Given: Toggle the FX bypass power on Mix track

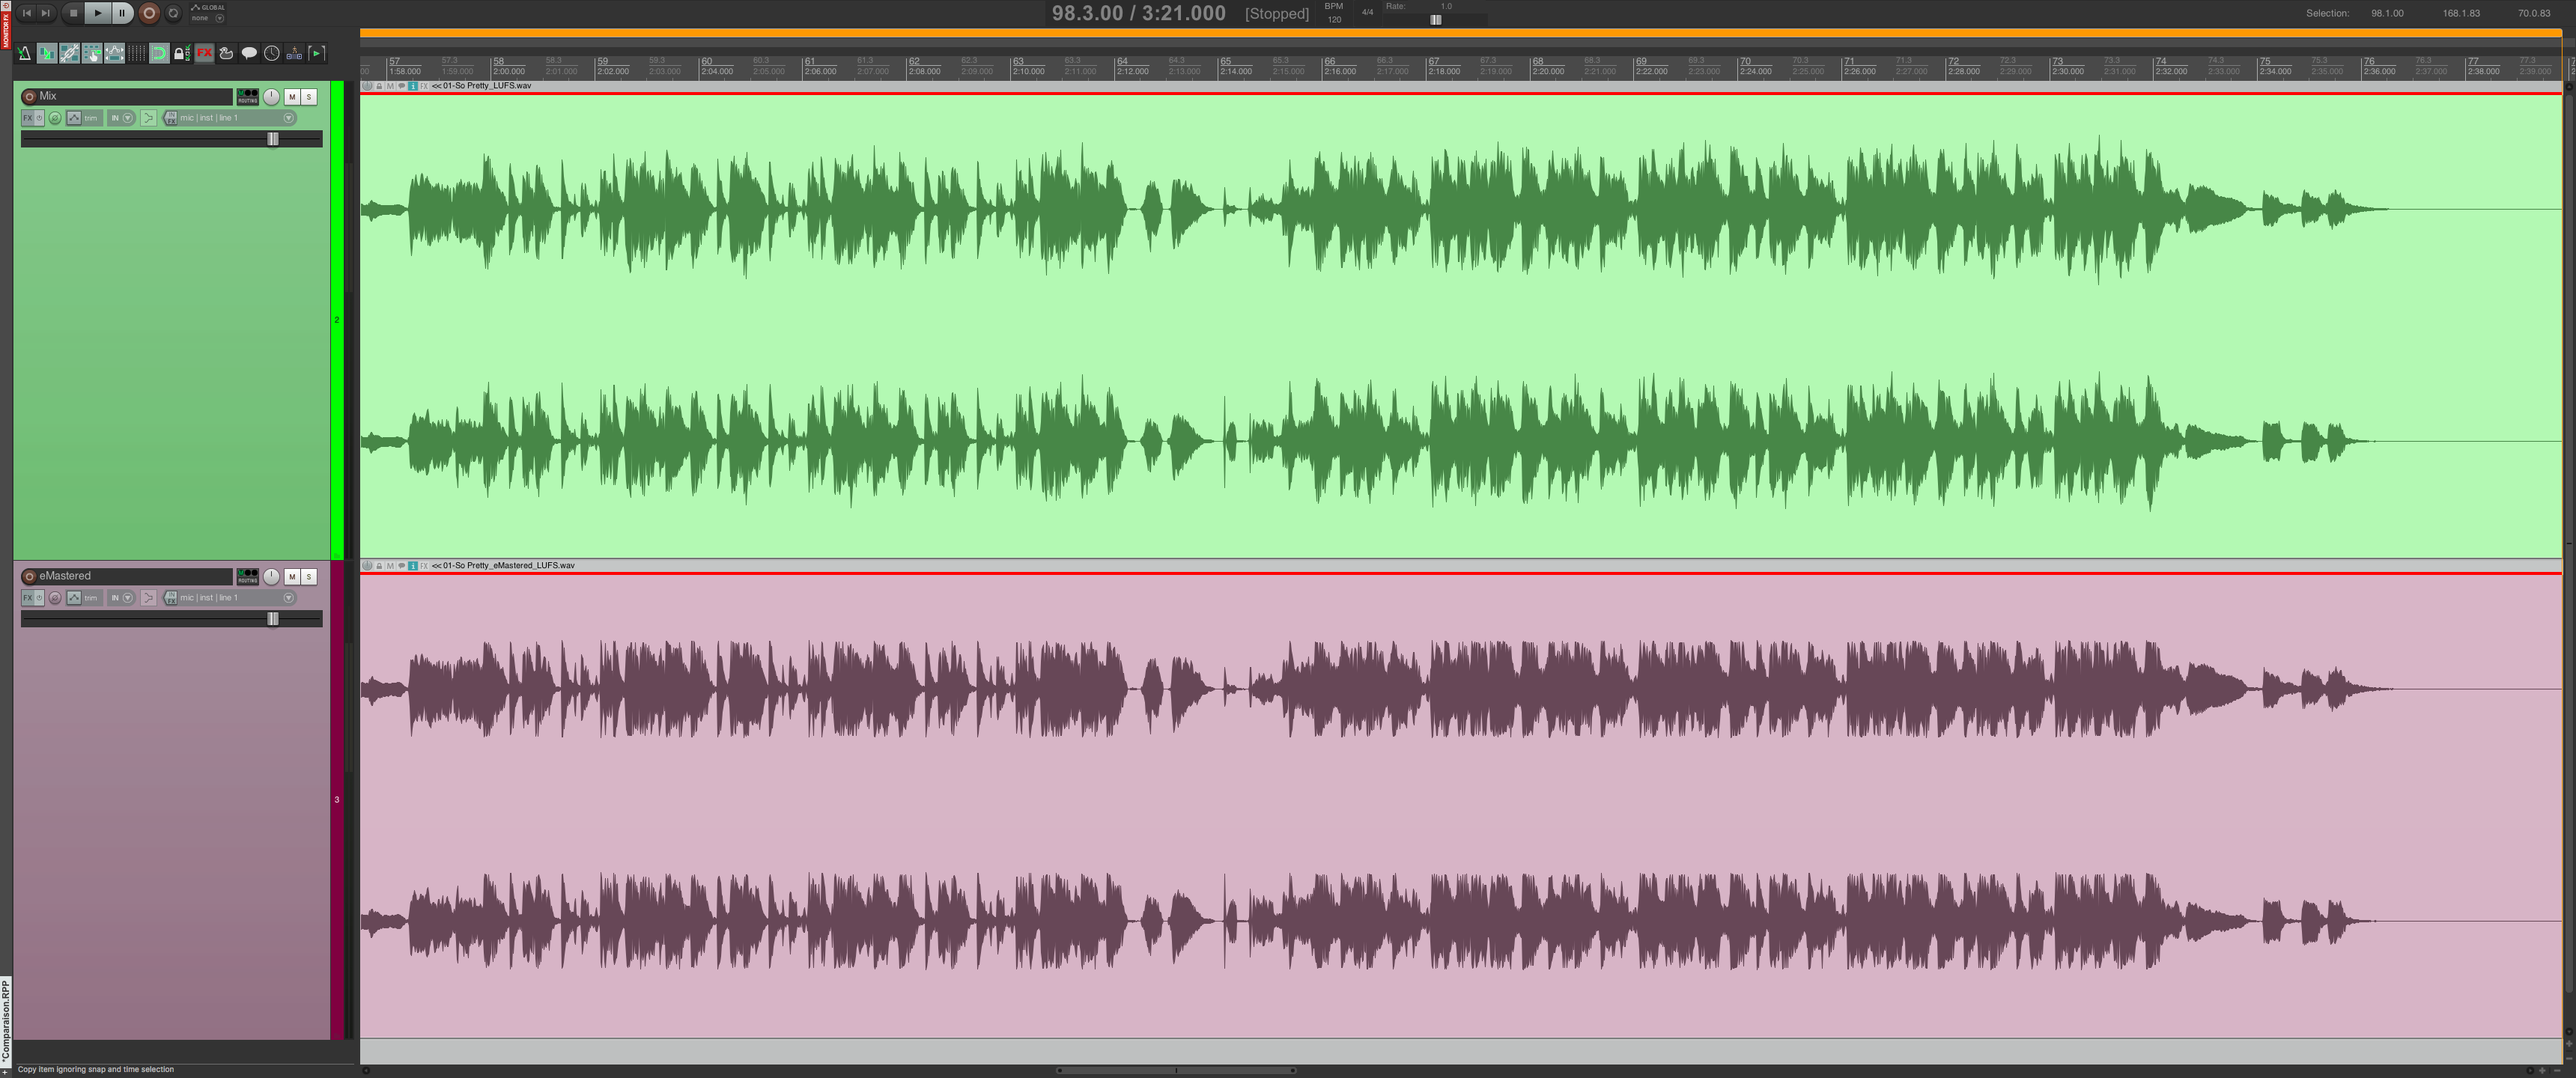Looking at the screenshot, I should [x=40, y=118].
